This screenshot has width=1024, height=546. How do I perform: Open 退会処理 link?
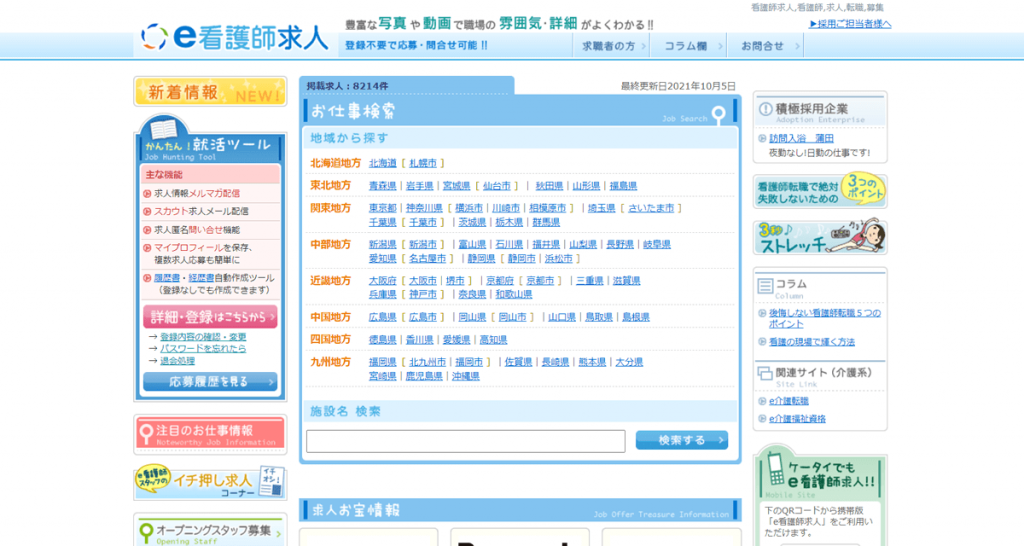point(178,361)
